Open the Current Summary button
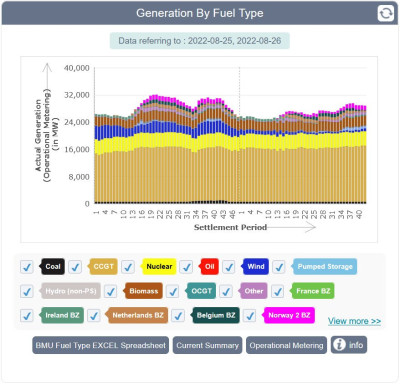The width and height of the screenshot is (400, 385). pos(207,345)
